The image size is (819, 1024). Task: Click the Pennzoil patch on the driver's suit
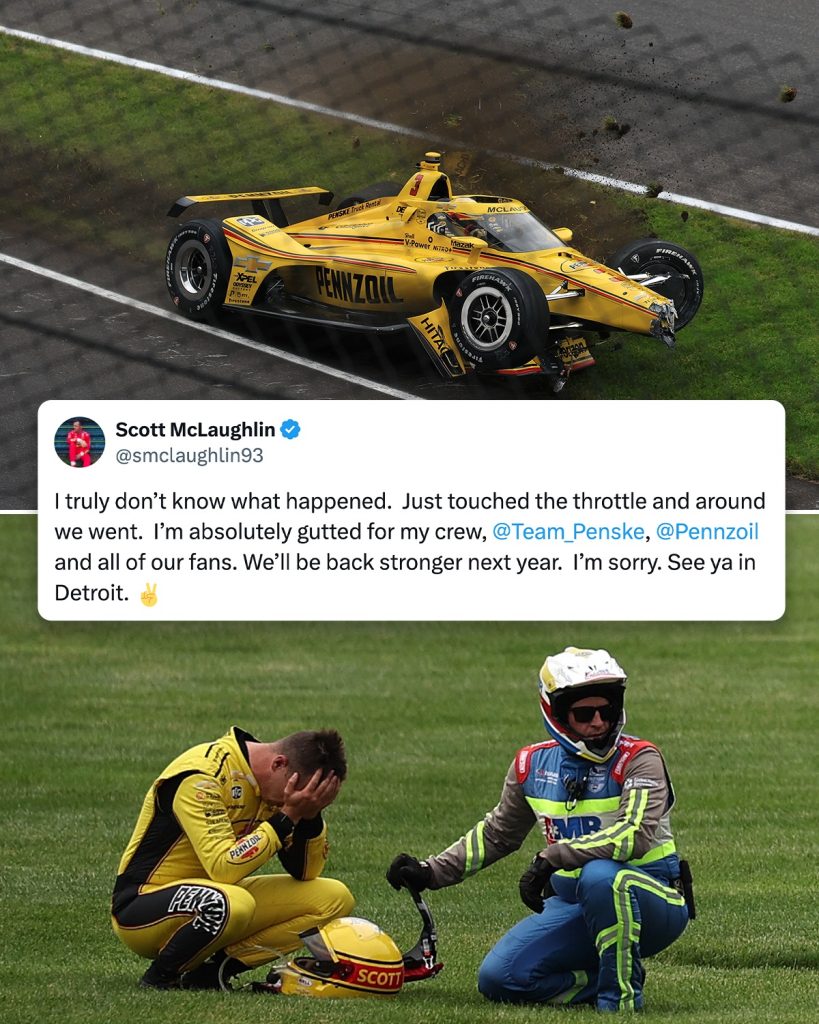[246, 847]
